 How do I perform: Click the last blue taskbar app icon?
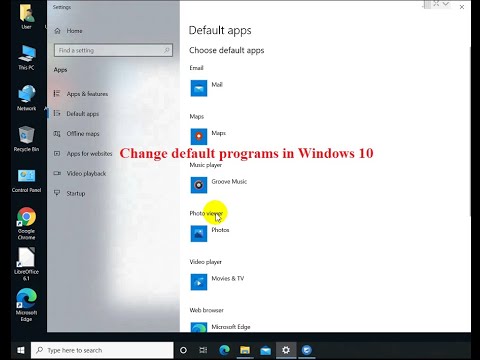pyautogui.click(x=307, y=350)
